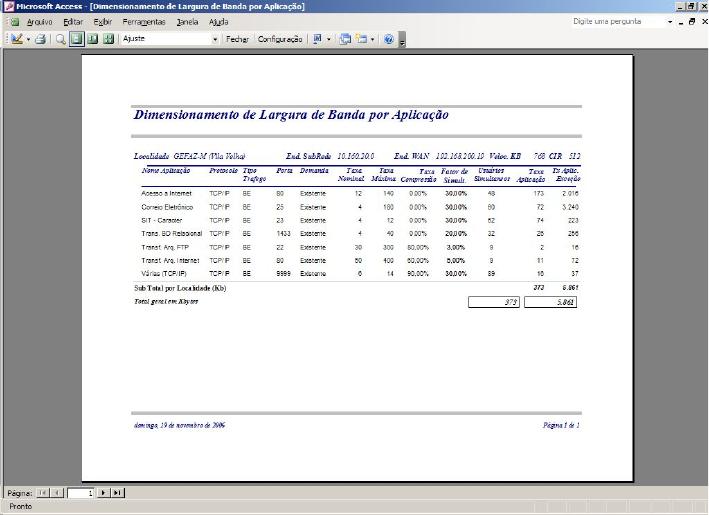
Task: Click the Office Links Word icon
Action: (x=317, y=39)
